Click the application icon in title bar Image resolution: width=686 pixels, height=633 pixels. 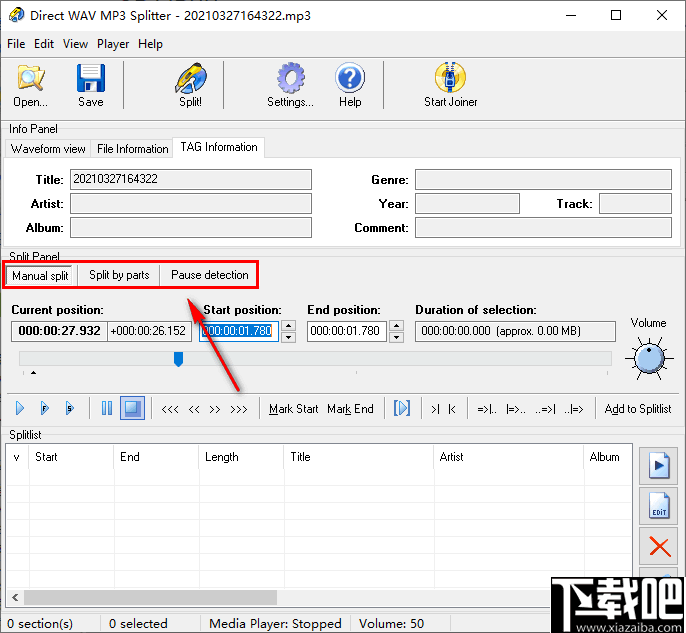pos(16,15)
